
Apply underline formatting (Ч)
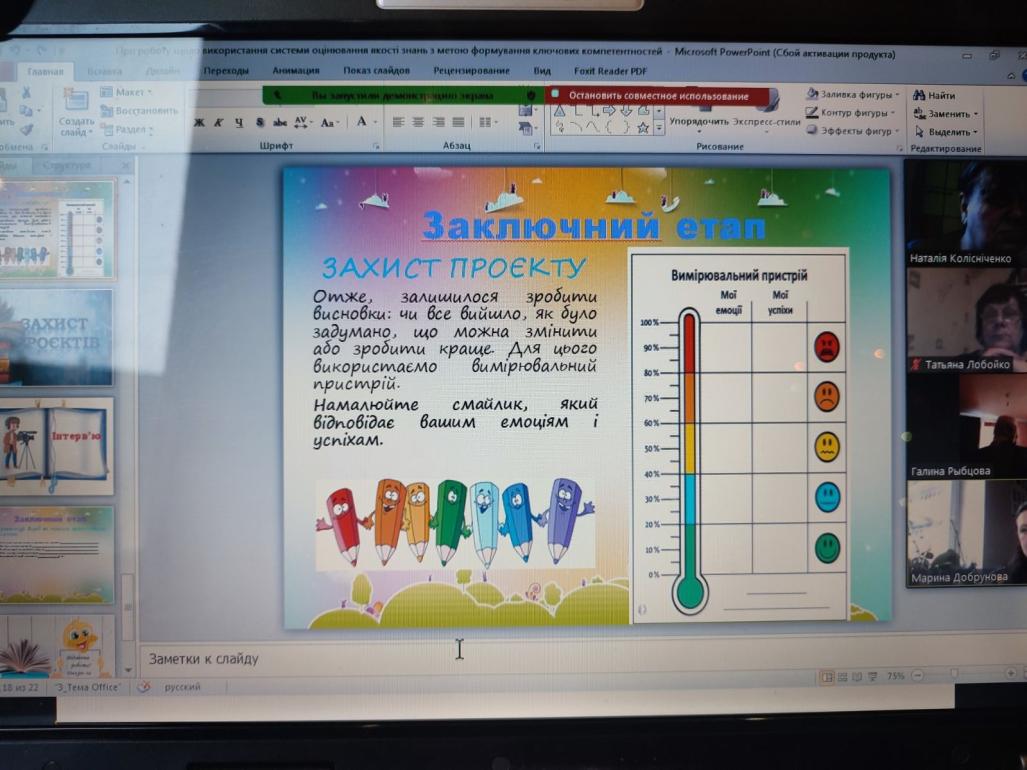pyautogui.click(x=238, y=122)
